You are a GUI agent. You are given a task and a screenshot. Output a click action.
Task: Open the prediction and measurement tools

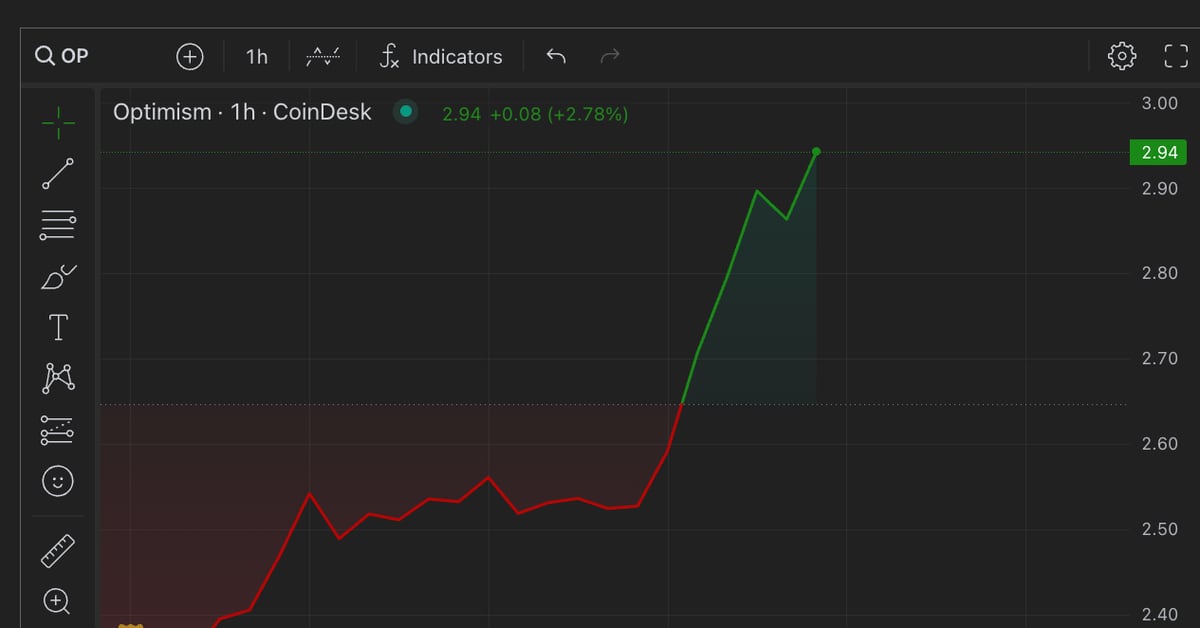pos(58,430)
